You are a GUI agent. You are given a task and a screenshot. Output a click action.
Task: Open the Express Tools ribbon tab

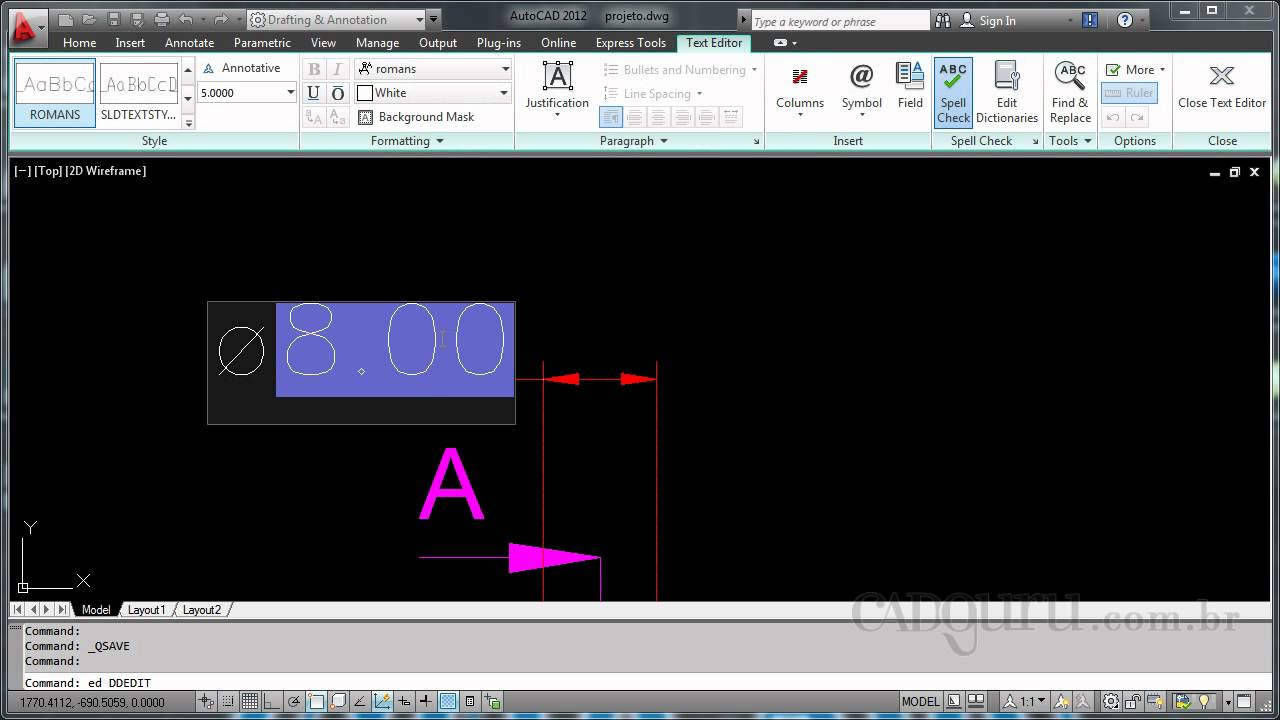[631, 43]
